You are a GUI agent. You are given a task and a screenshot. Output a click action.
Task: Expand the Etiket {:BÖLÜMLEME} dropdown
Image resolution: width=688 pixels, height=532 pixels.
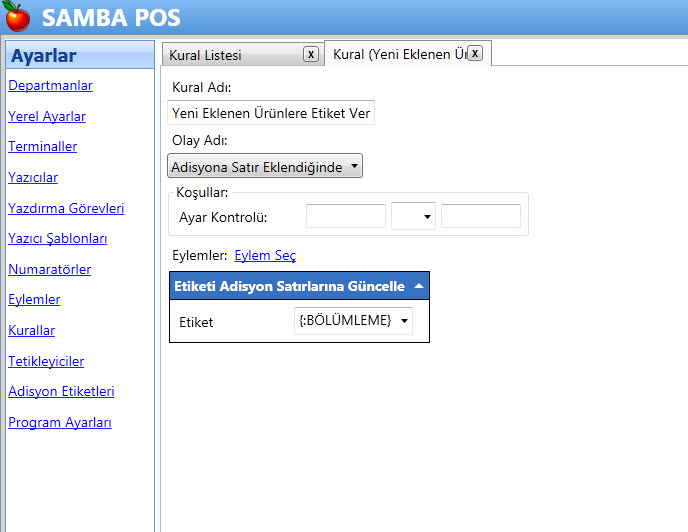354,321
